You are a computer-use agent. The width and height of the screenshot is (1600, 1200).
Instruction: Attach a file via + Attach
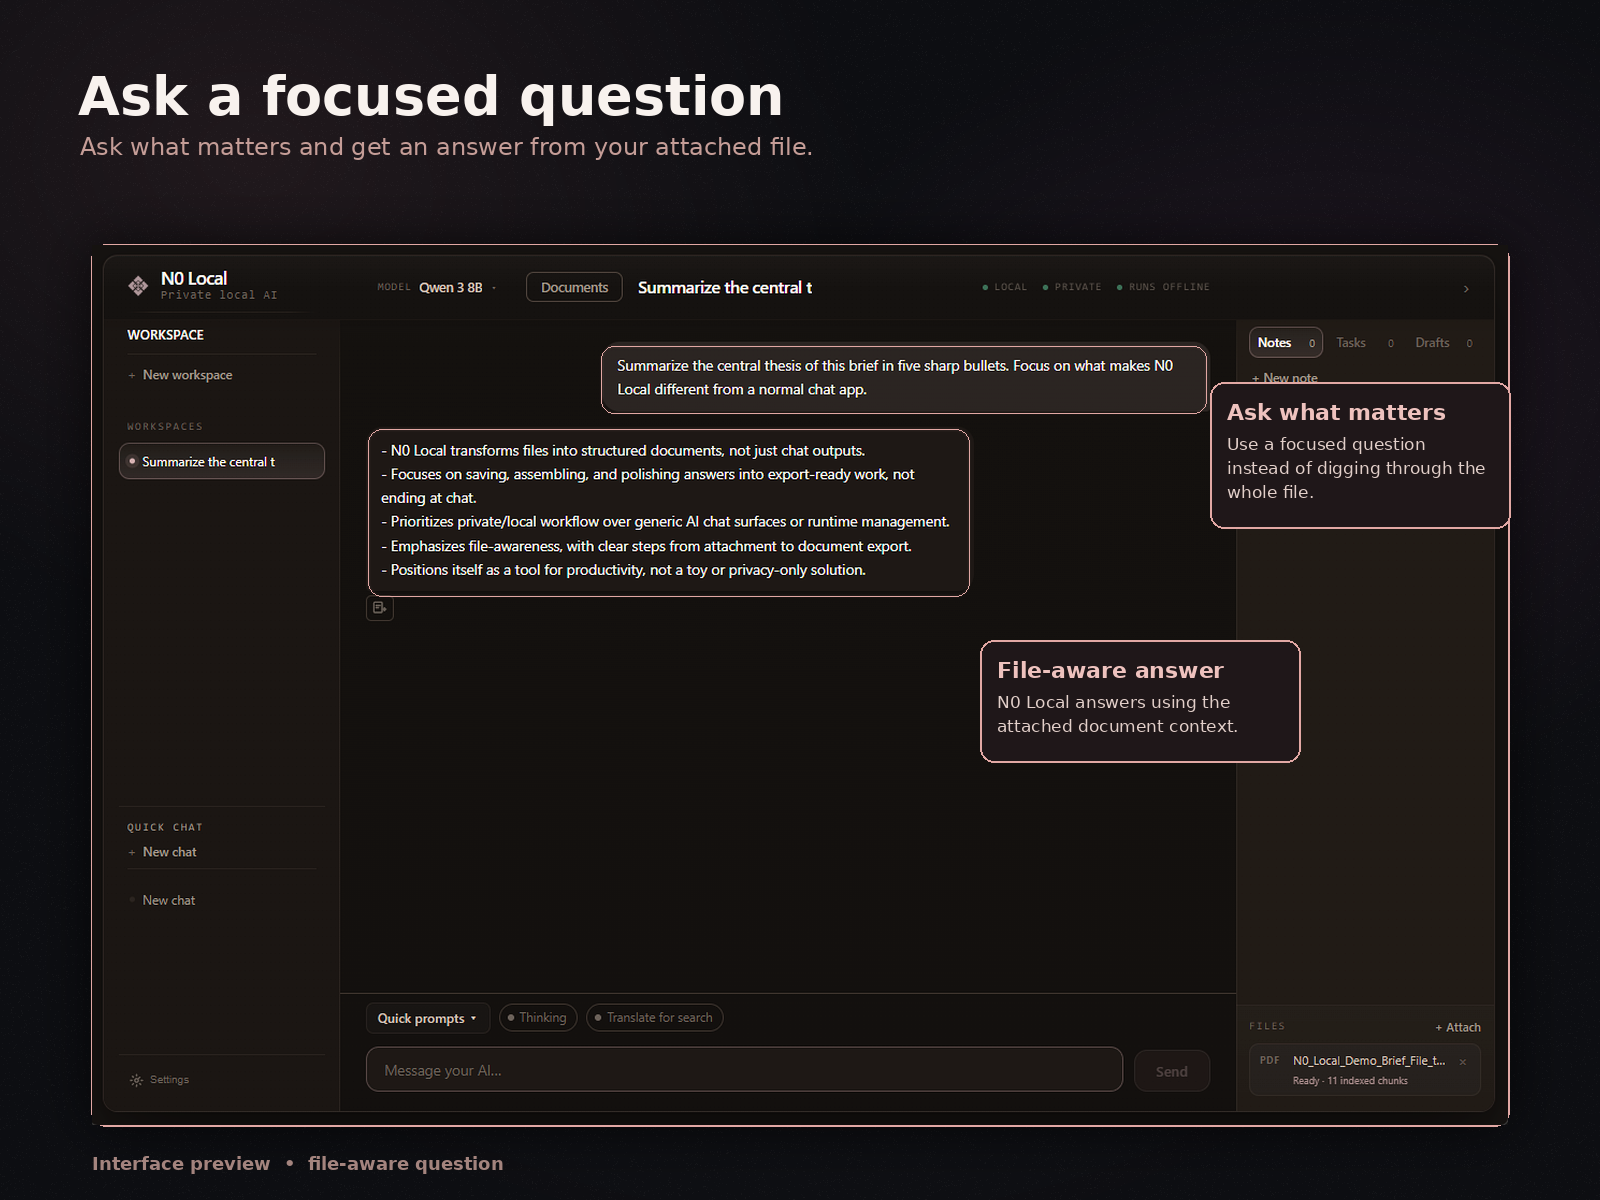[x=1458, y=1027]
